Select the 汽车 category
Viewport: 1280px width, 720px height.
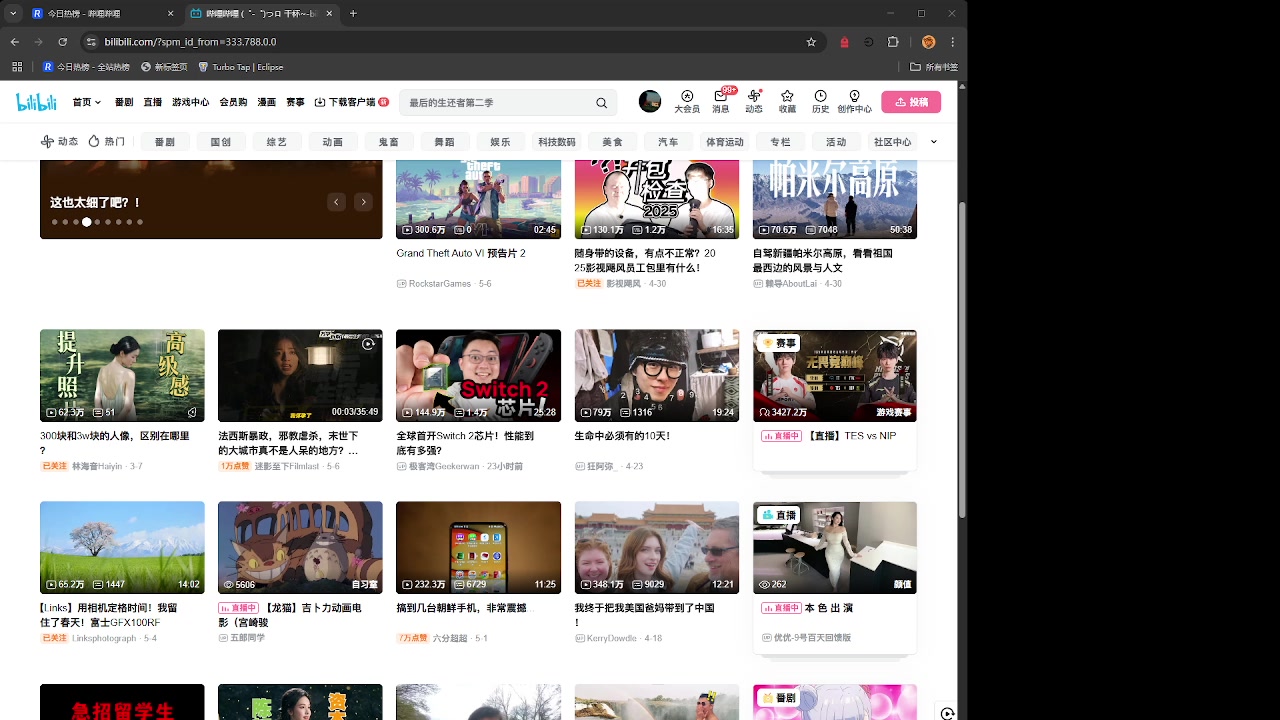coord(668,142)
